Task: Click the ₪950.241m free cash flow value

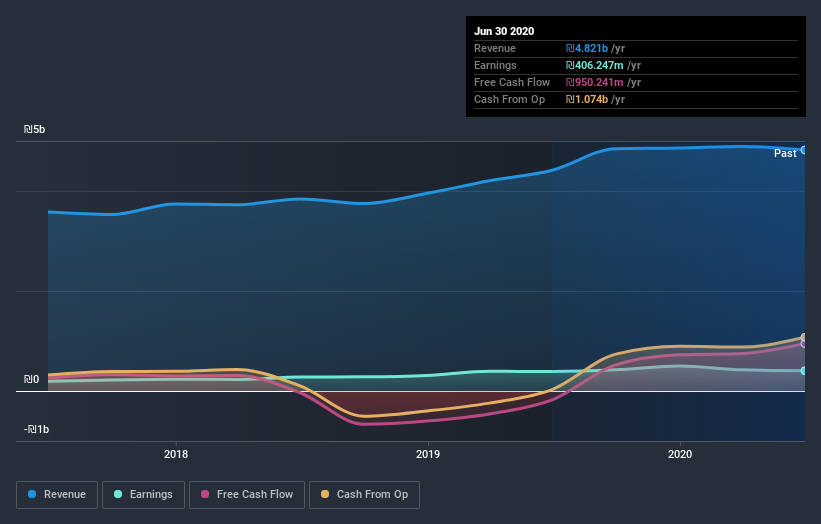Action: (594, 82)
